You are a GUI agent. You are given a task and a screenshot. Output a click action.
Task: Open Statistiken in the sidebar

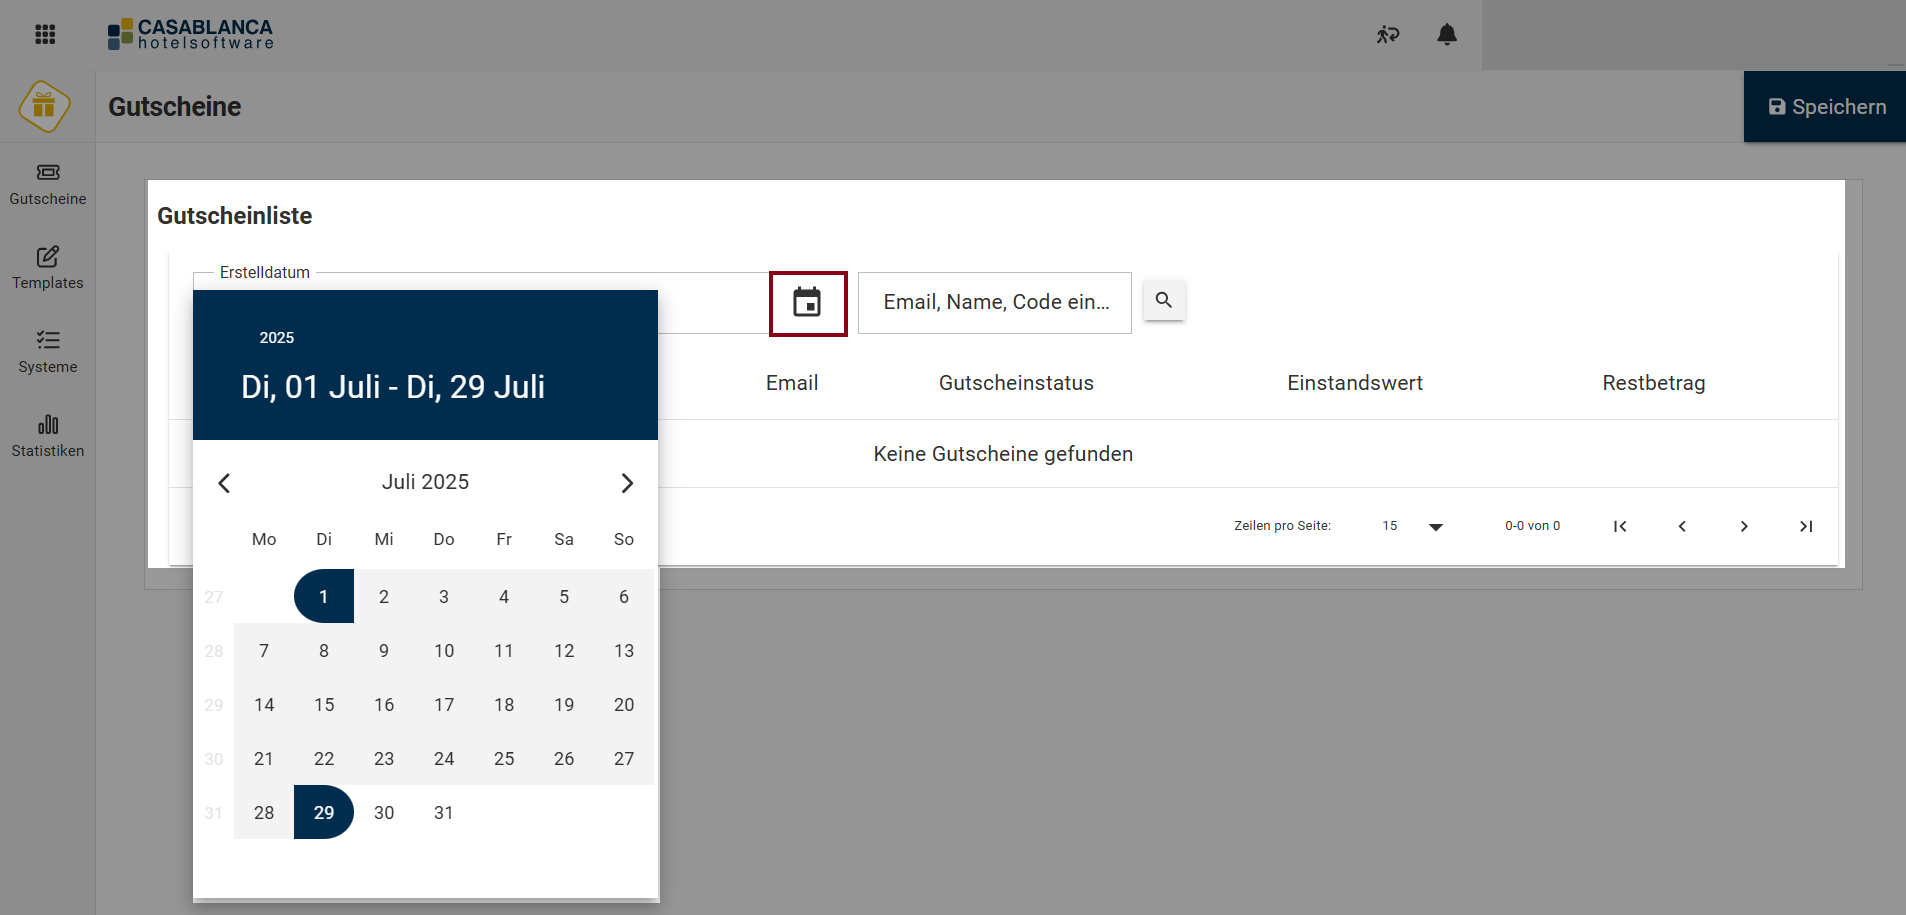[48, 436]
